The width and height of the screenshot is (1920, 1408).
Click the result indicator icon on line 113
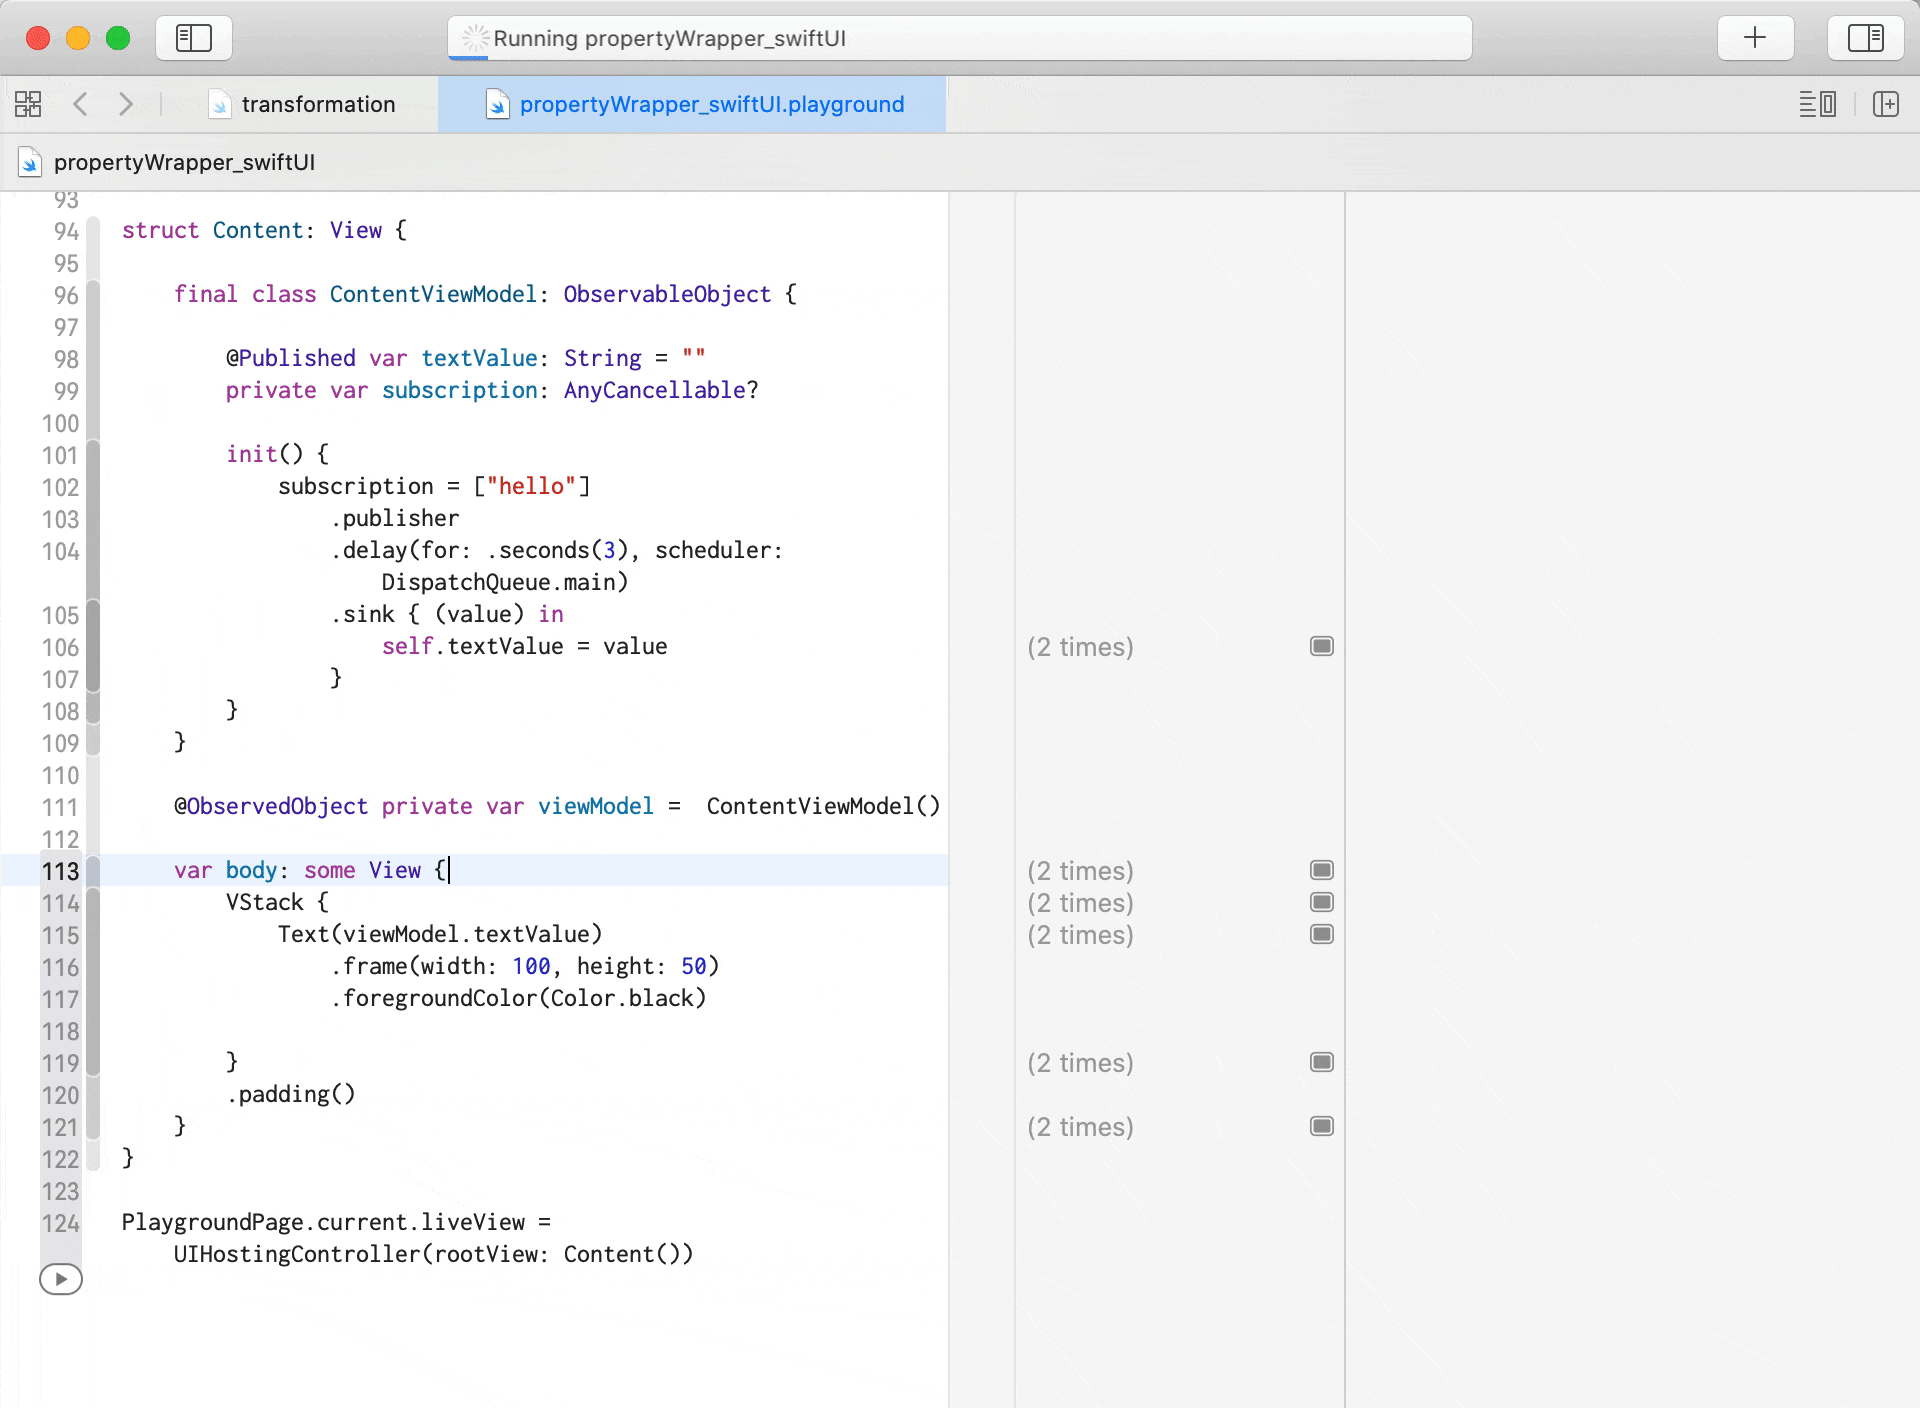tap(1321, 870)
